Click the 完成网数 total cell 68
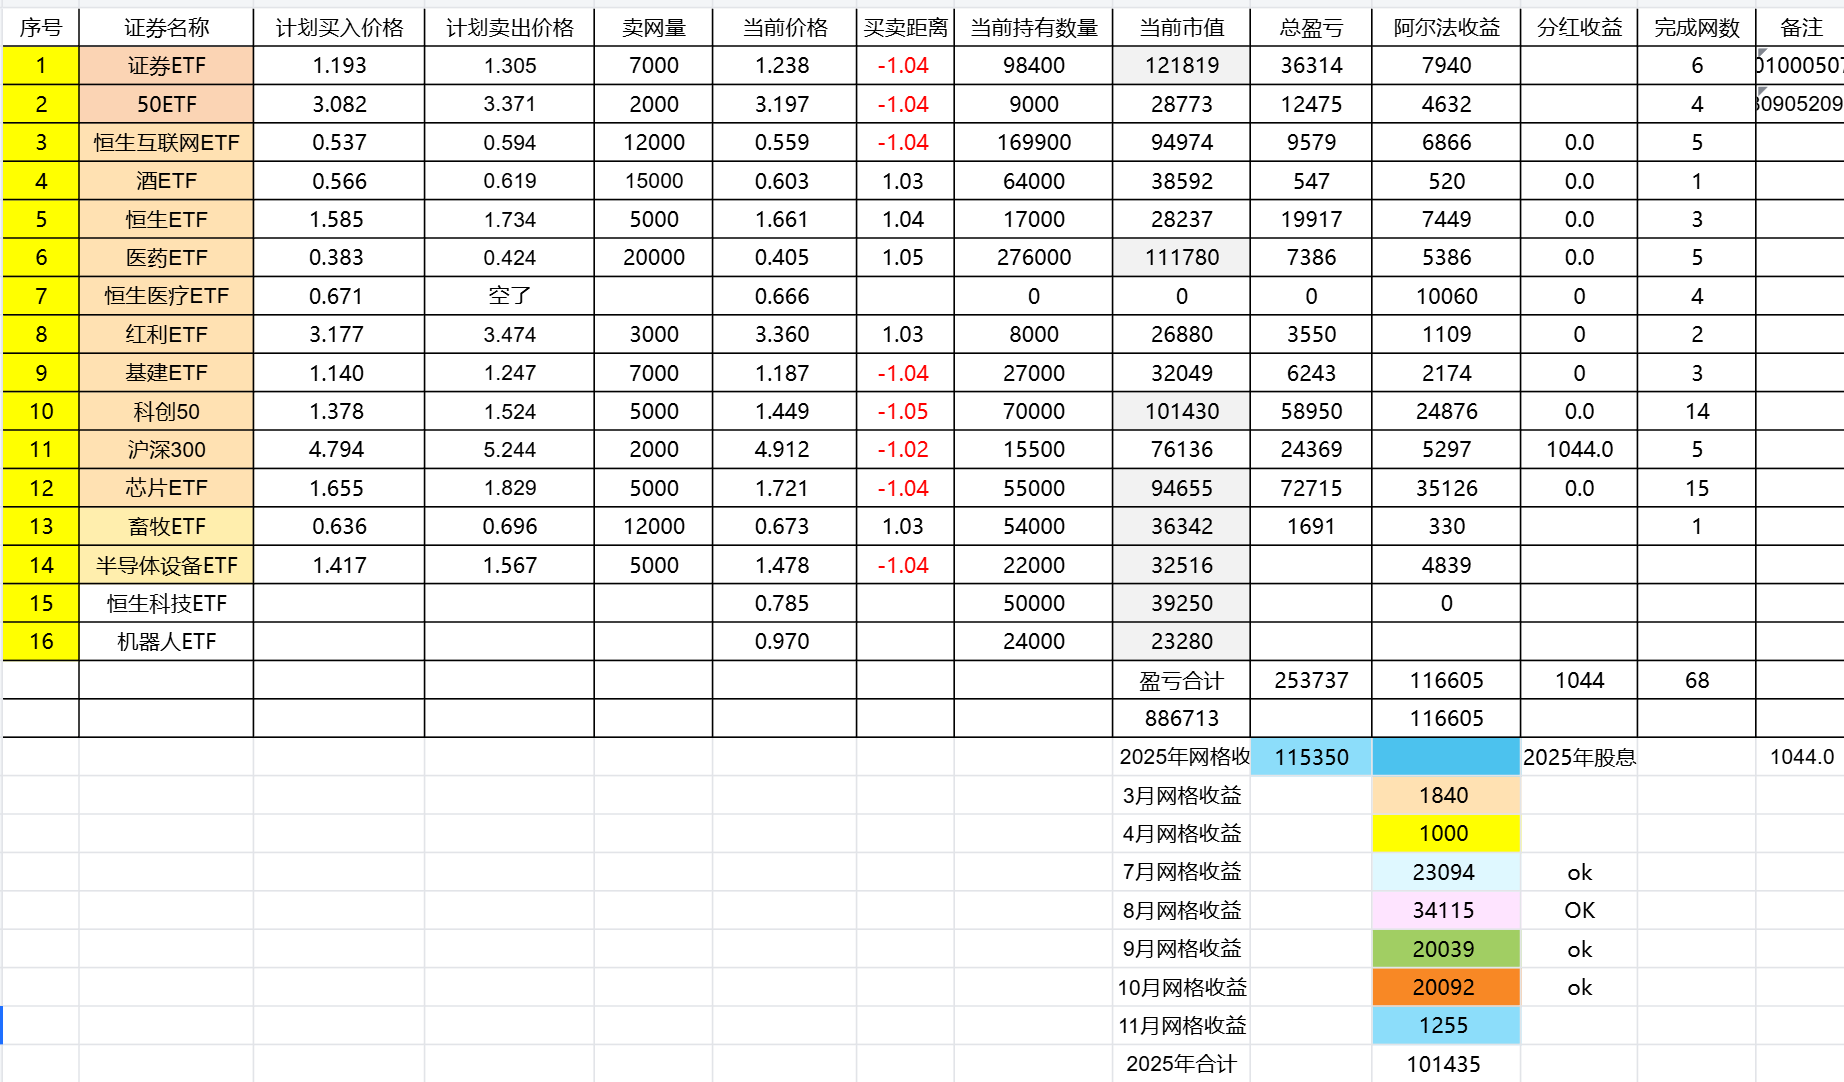Viewport: 1844px width, 1082px height. click(1696, 681)
